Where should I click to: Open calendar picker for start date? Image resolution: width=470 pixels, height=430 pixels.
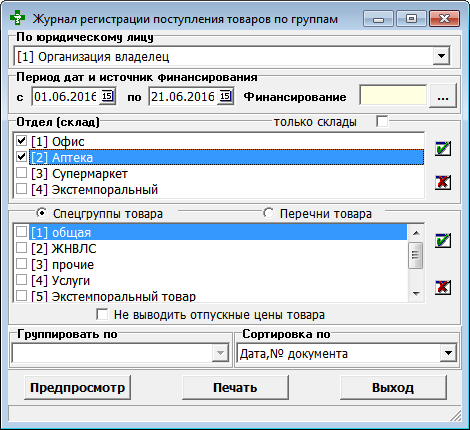coord(108,97)
